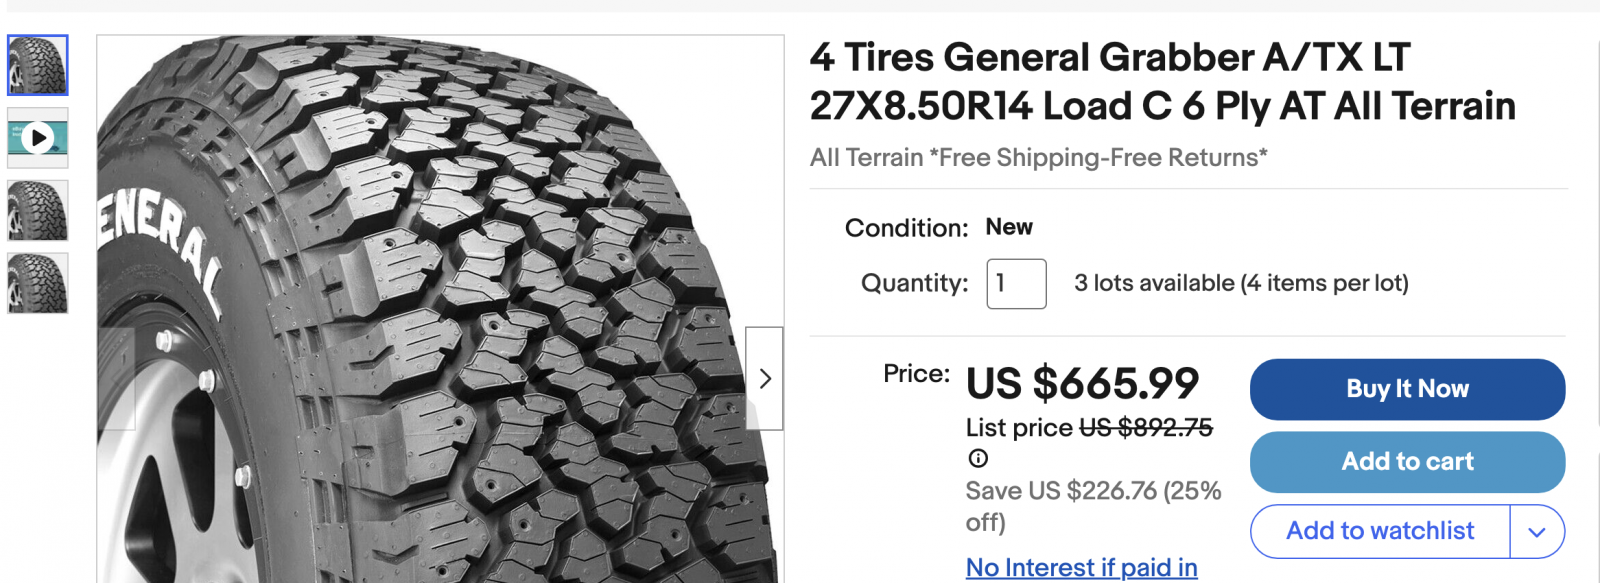Click the General Grabber A/TX listing title
Image resolution: width=1600 pixels, height=583 pixels.
[x=1162, y=82]
